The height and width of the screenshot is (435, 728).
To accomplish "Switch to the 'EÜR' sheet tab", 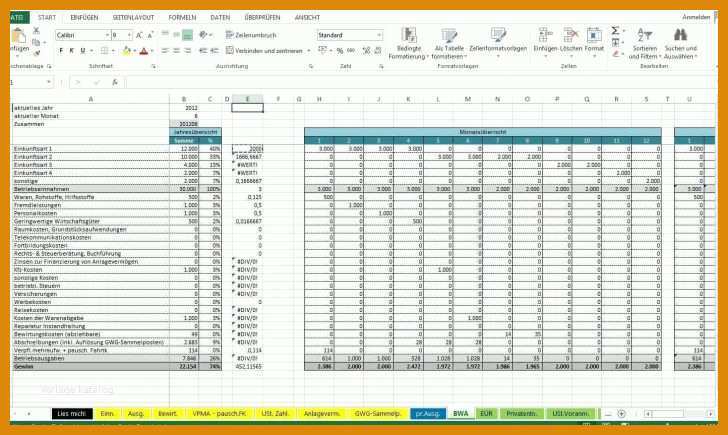I will pos(486,414).
